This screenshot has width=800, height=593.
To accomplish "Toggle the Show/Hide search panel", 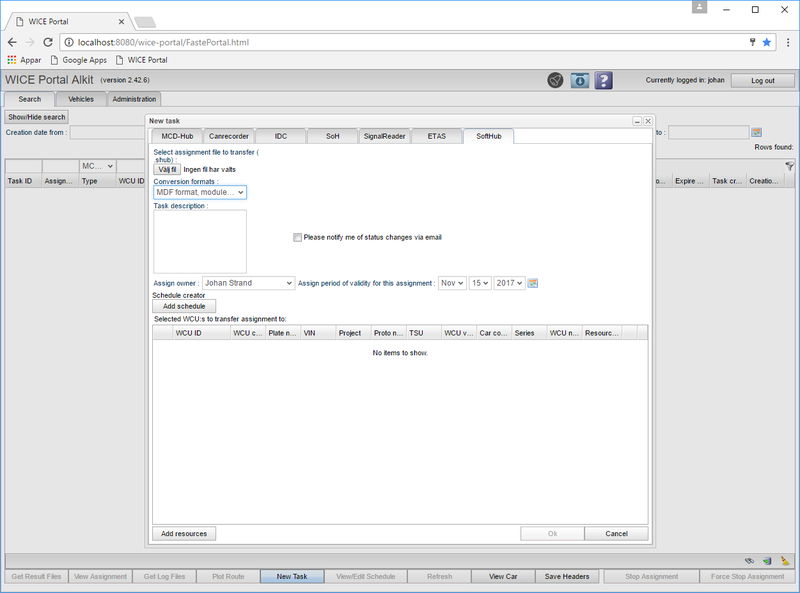I will pos(37,116).
